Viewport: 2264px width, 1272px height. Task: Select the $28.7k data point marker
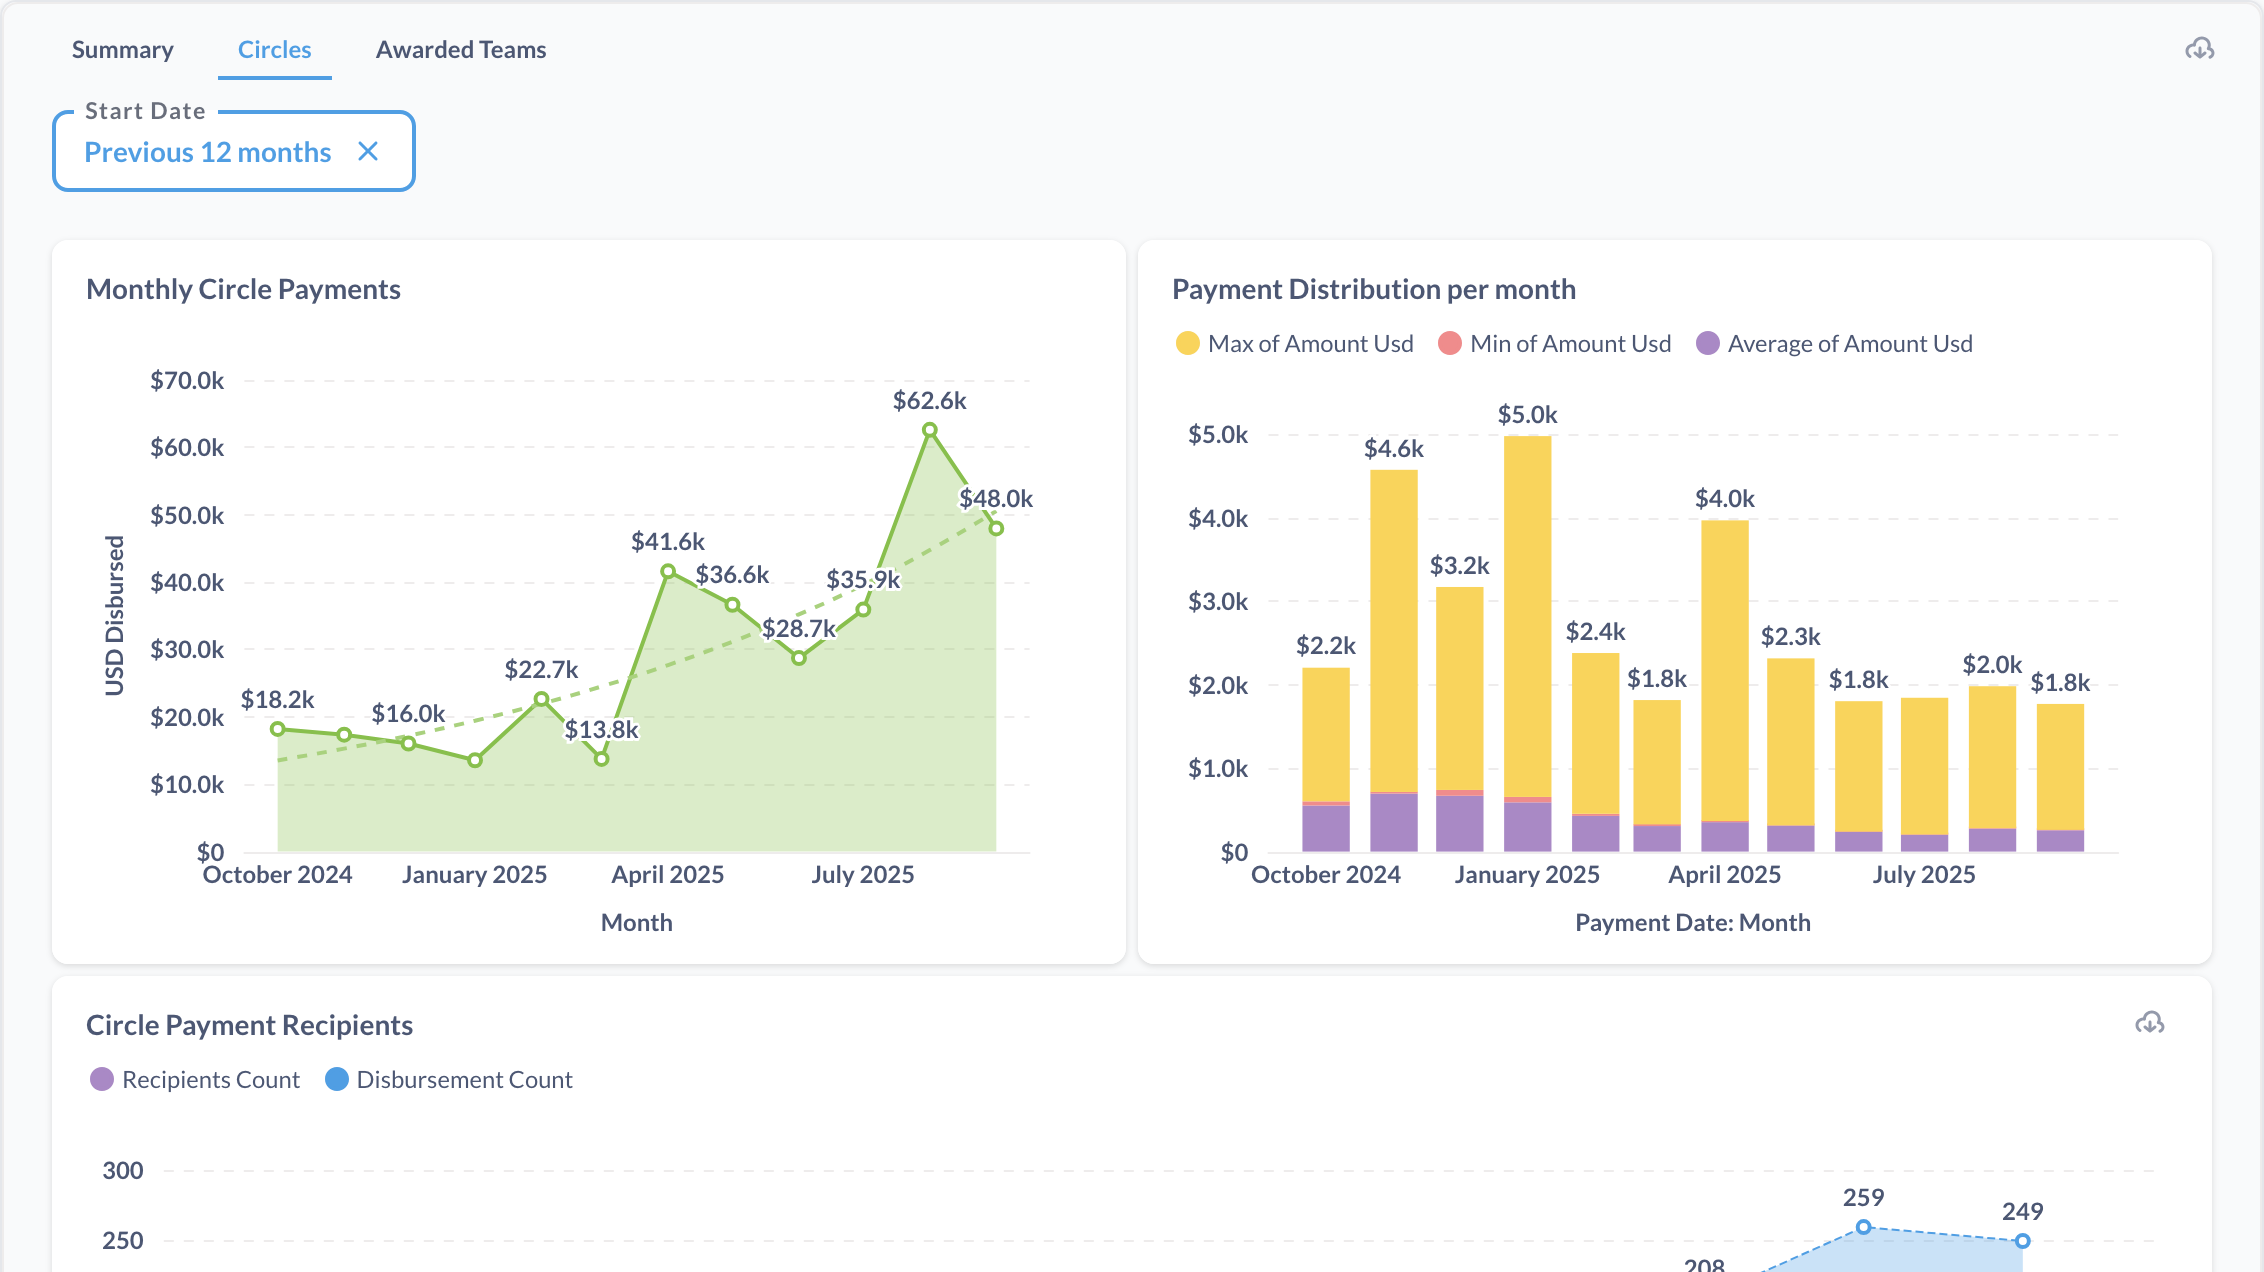click(x=799, y=658)
